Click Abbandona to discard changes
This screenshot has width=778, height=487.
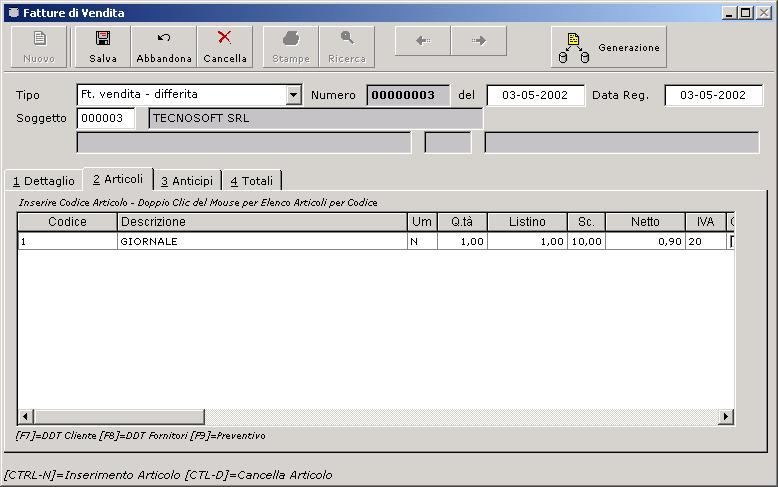point(164,47)
